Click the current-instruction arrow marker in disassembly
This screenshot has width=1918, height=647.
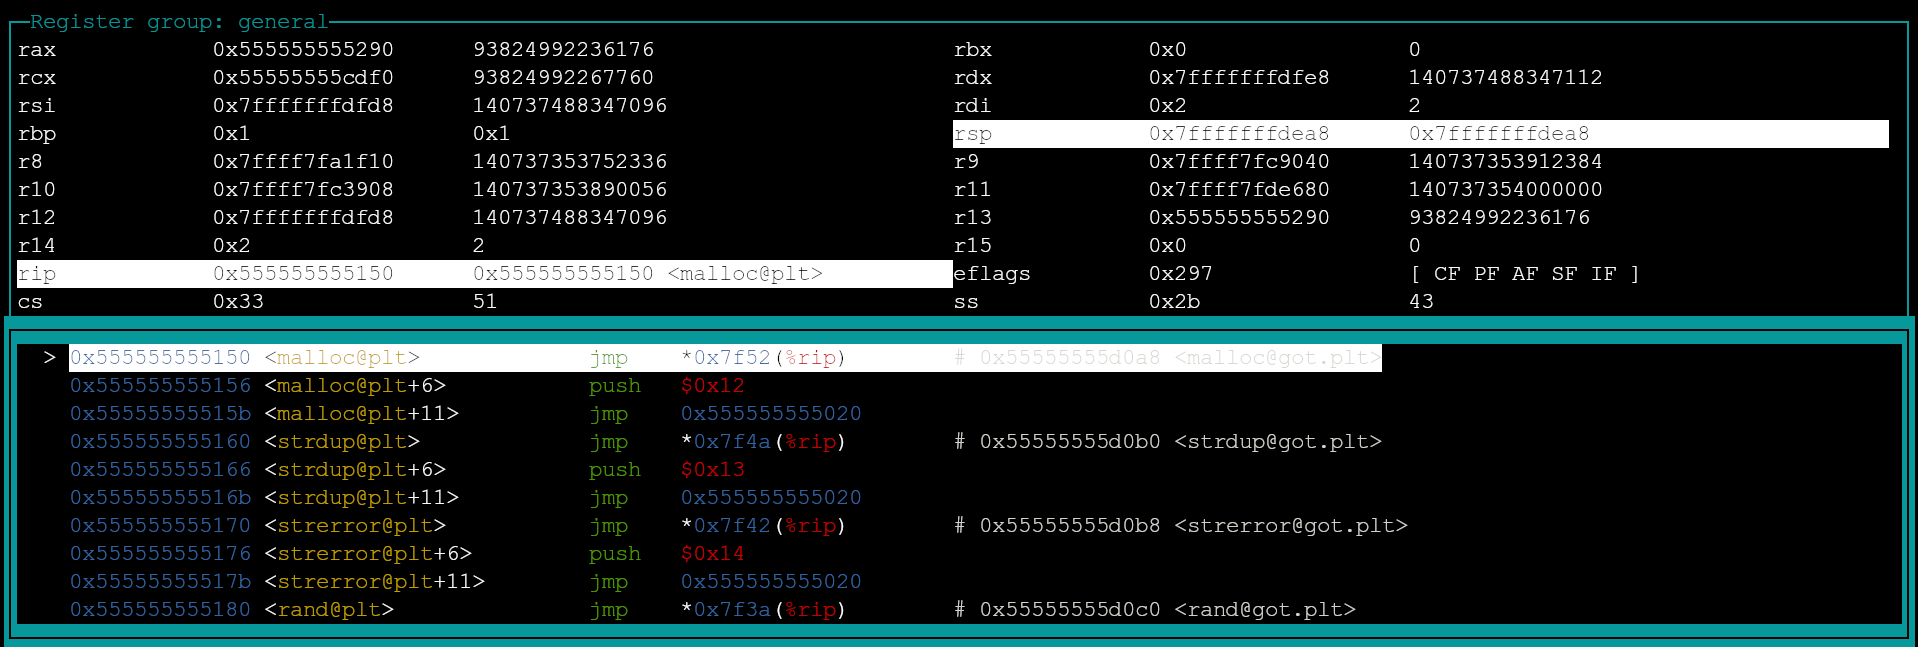(x=49, y=358)
